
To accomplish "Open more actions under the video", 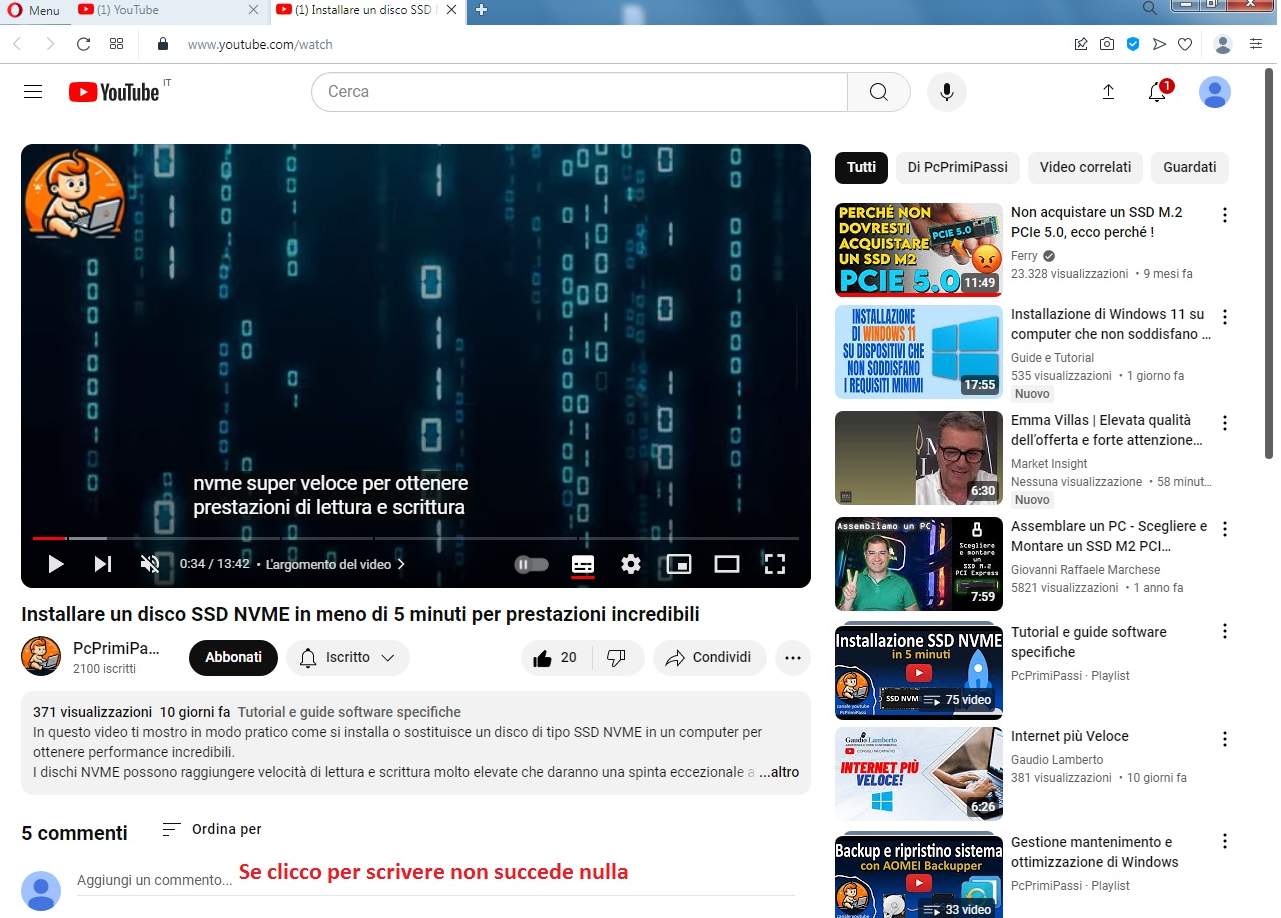I will [x=793, y=658].
